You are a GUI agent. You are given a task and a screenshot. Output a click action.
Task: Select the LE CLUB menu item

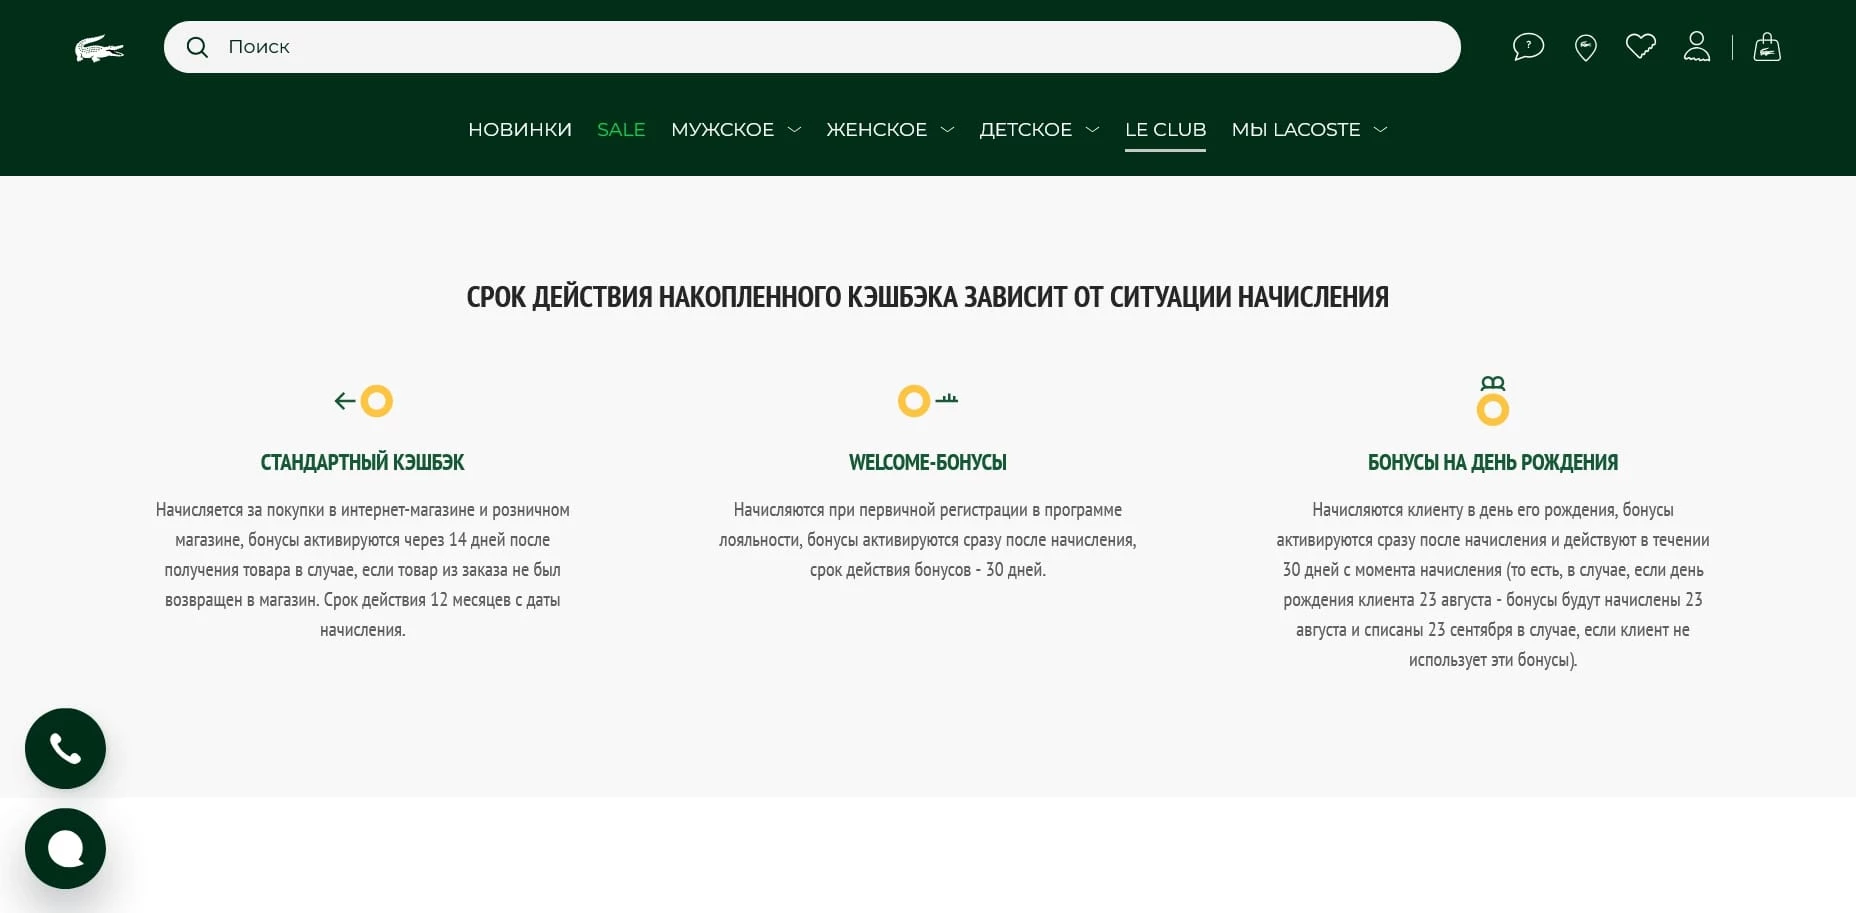[1165, 130]
